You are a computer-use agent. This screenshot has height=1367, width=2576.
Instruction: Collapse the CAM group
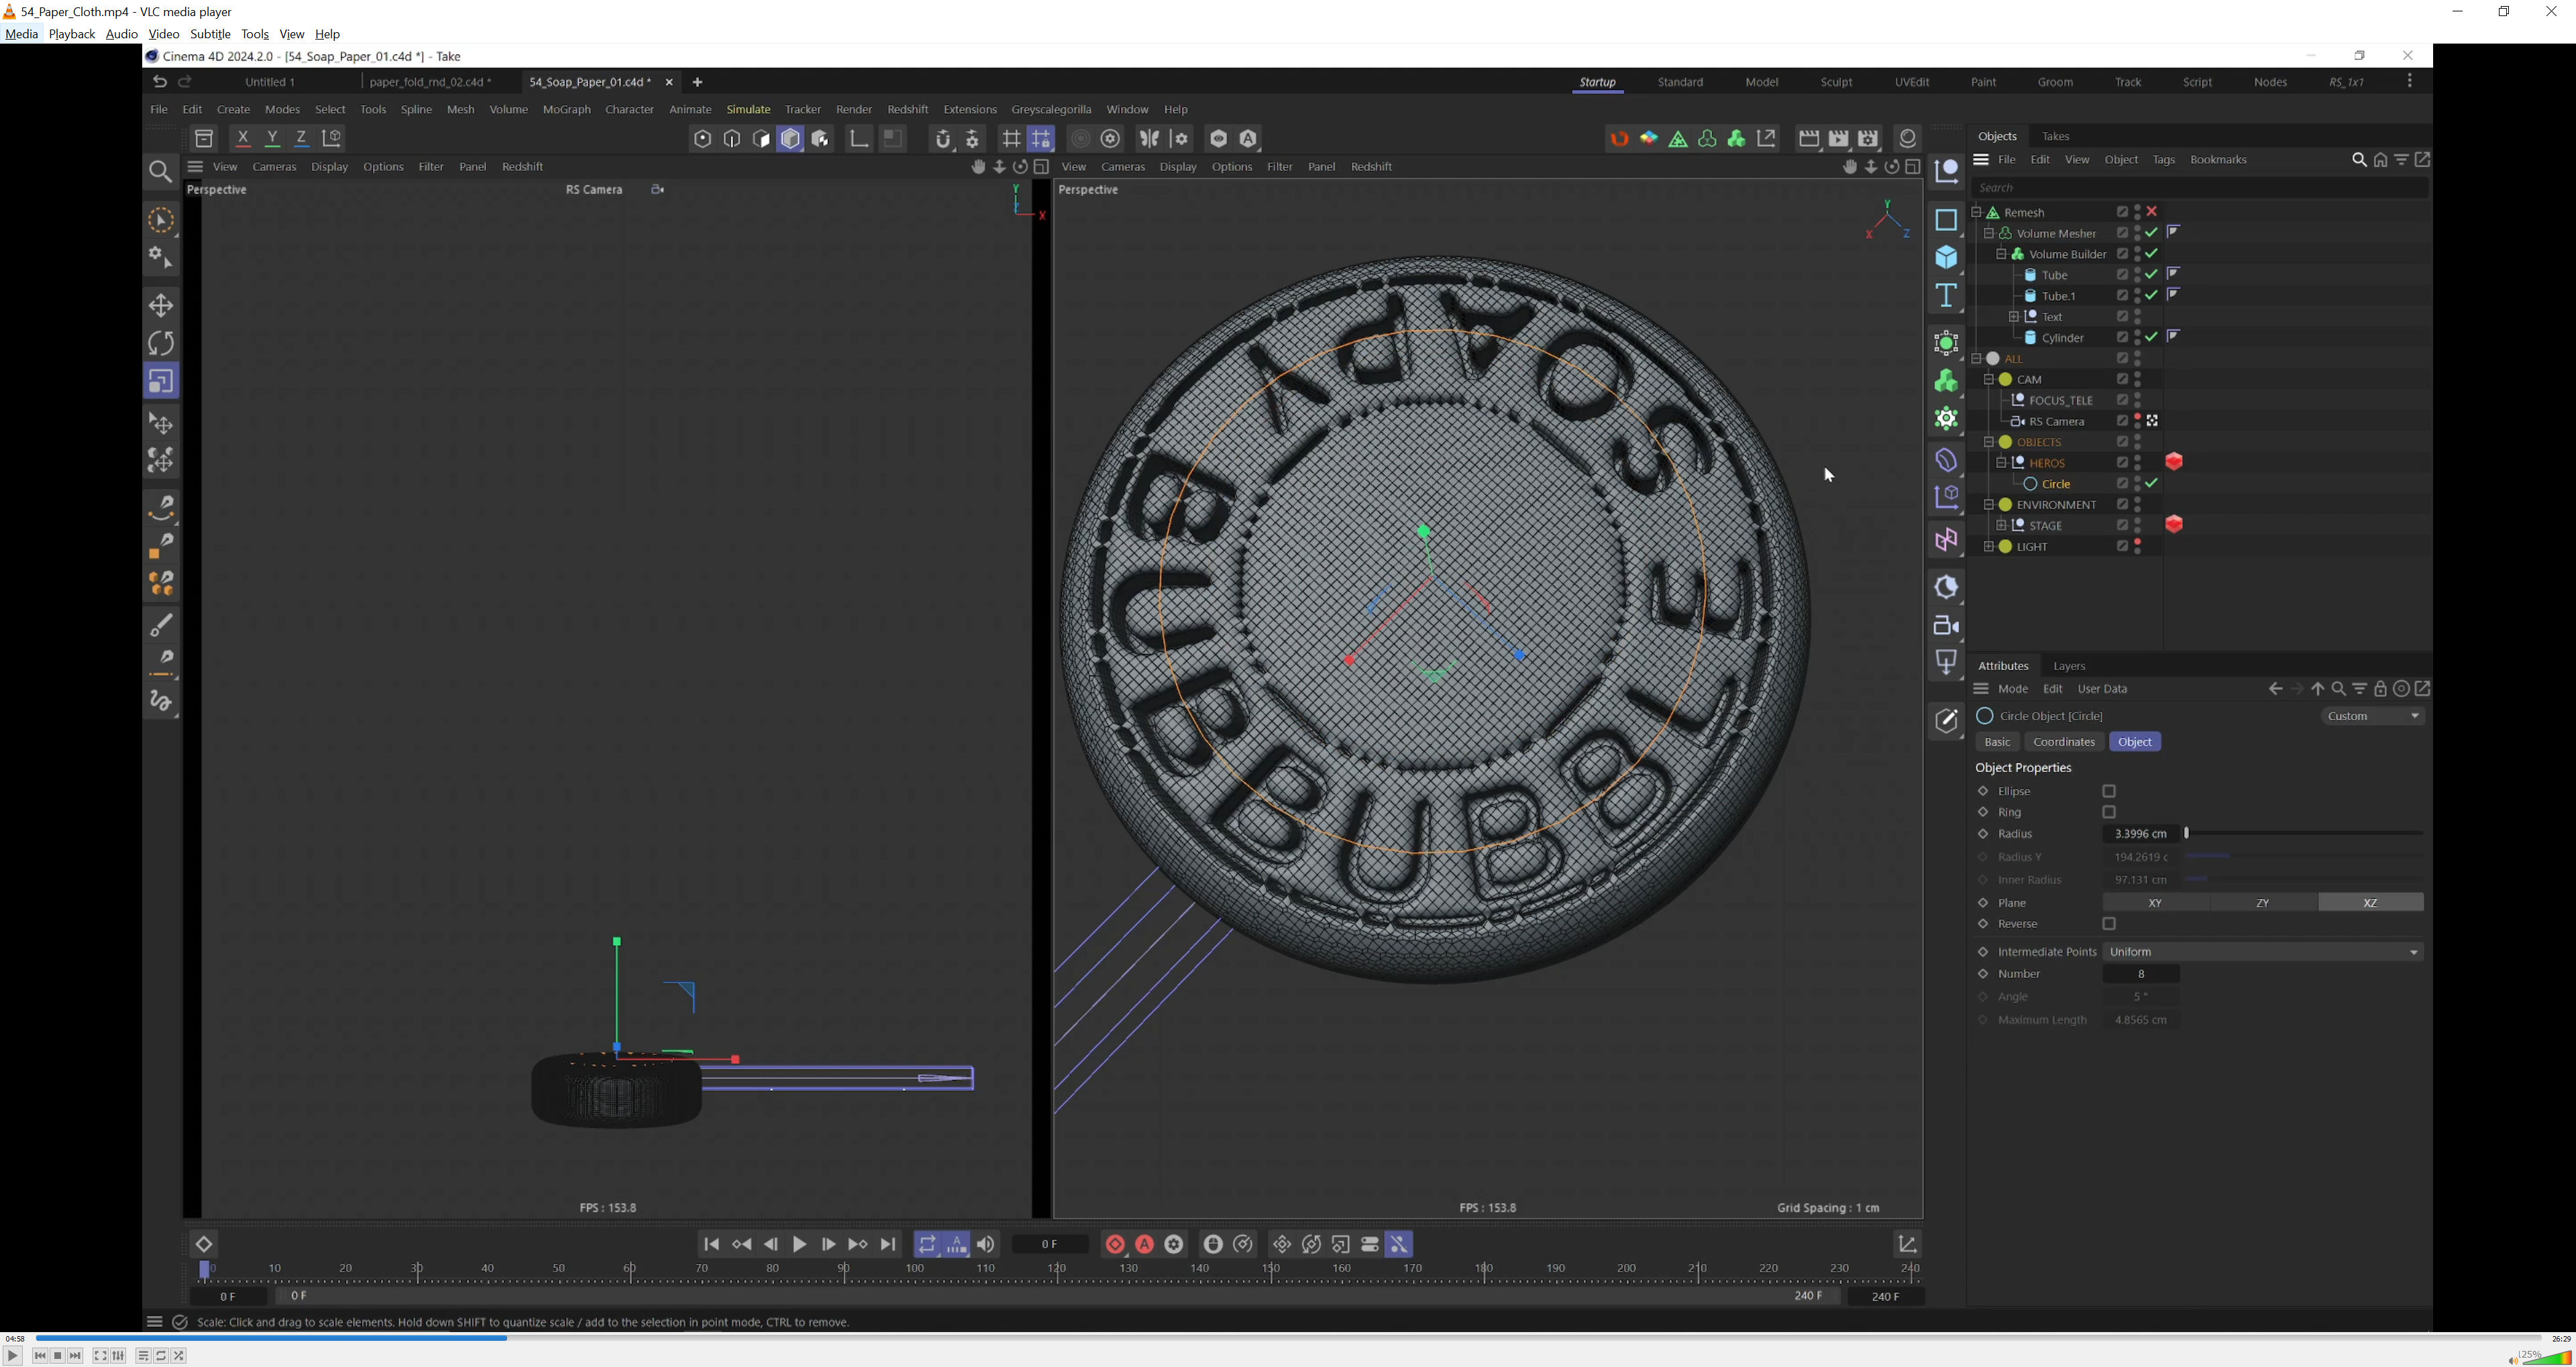pos(1989,380)
